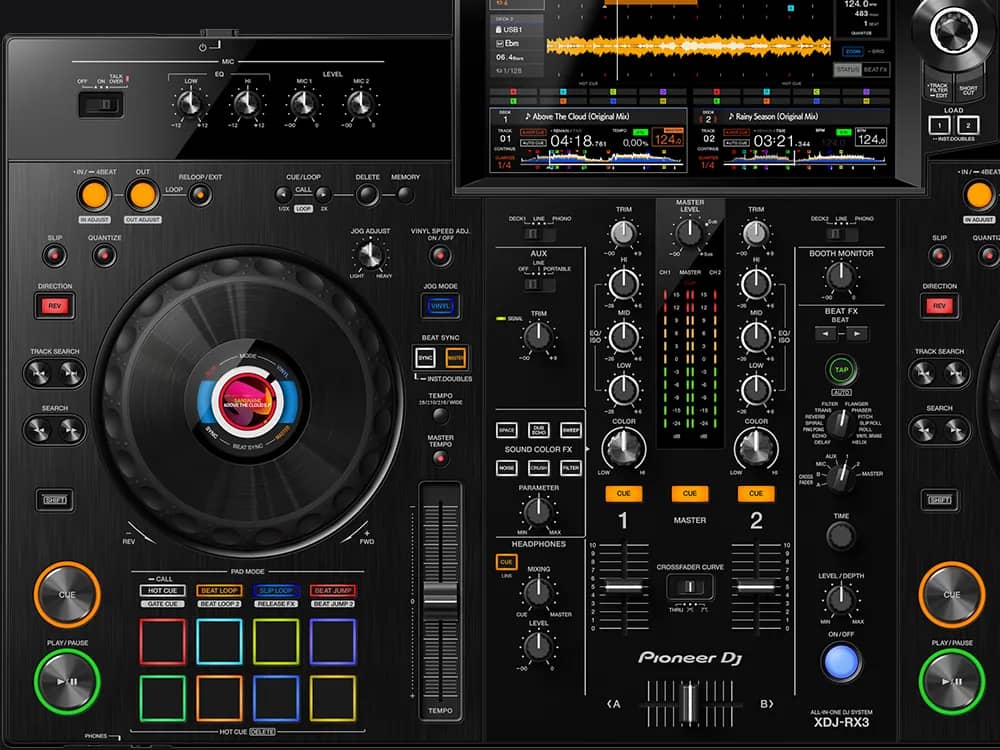Select HOT CUE pad mode

click(x=163, y=591)
